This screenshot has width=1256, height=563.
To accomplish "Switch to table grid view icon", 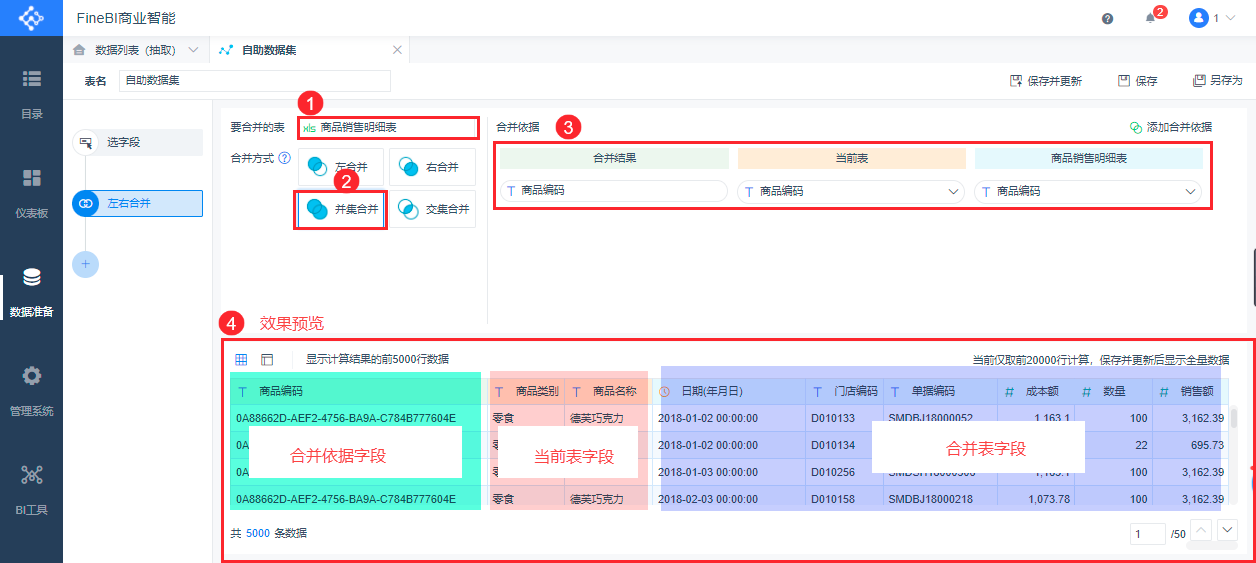I will pyautogui.click(x=241, y=359).
